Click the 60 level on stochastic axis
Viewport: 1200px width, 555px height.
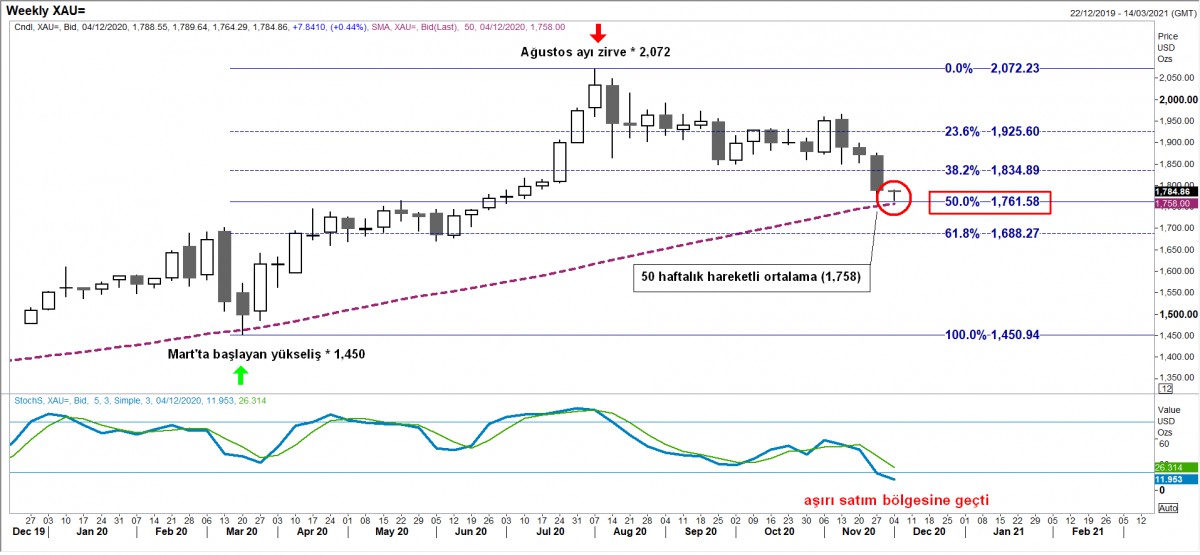click(x=1163, y=443)
